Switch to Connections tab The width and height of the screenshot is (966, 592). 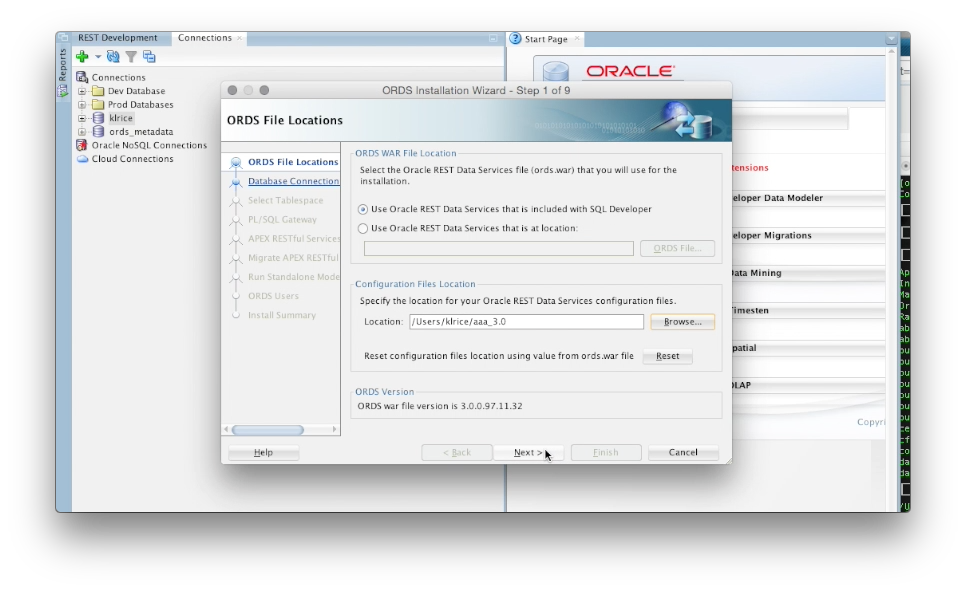[205, 38]
